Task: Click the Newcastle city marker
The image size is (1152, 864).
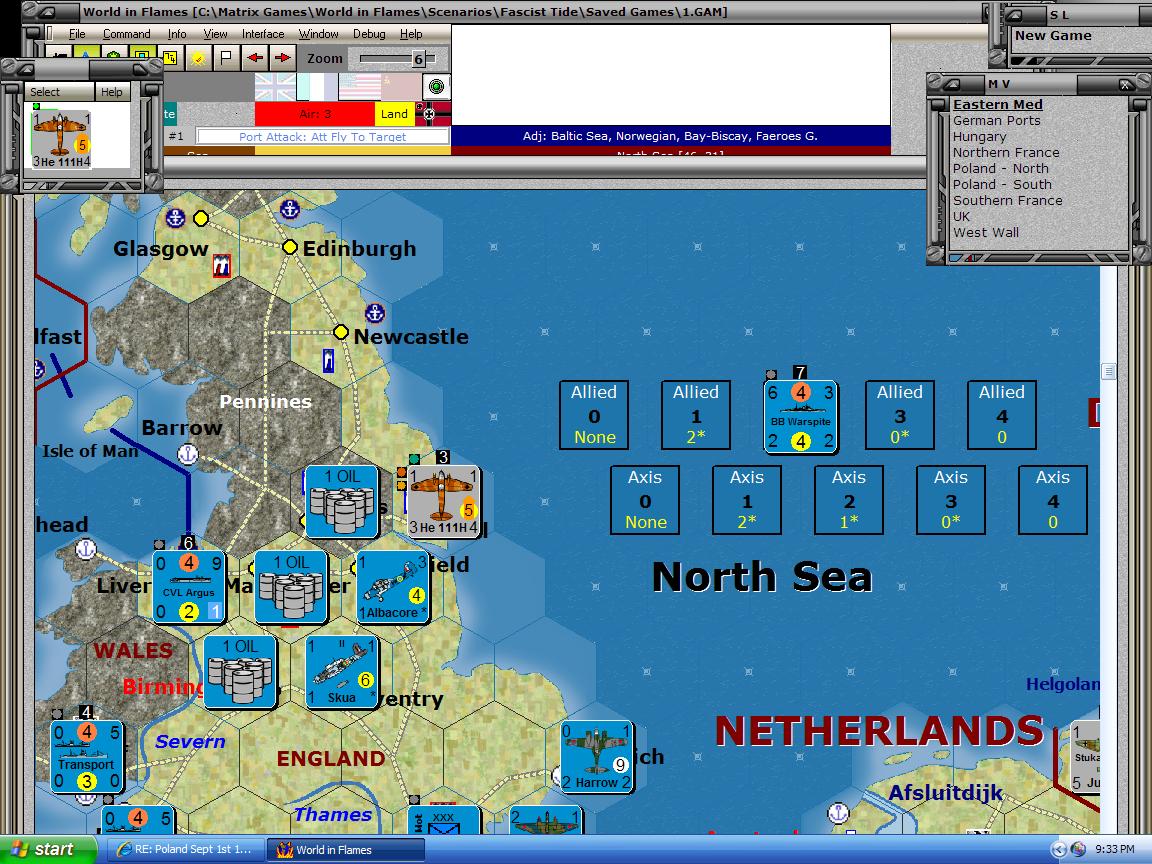Action: 340,332
